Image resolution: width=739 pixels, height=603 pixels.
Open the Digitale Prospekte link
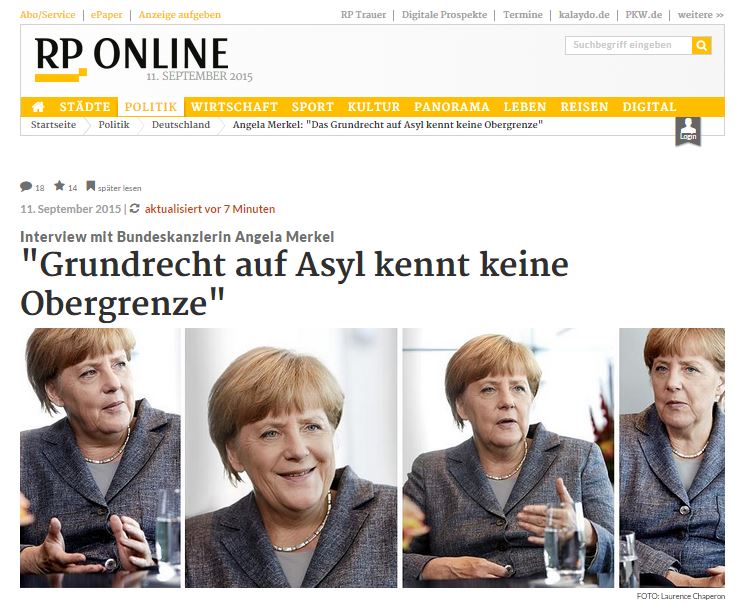pyautogui.click(x=444, y=15)
